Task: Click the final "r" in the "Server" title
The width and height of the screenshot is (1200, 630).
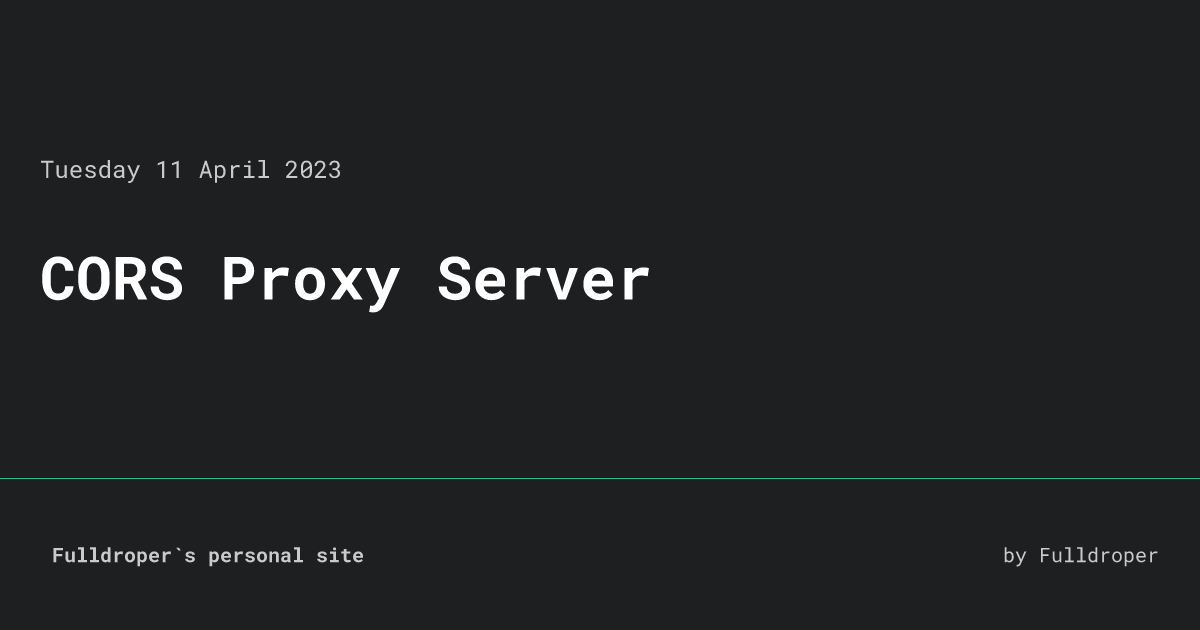Action: point(636,286)
